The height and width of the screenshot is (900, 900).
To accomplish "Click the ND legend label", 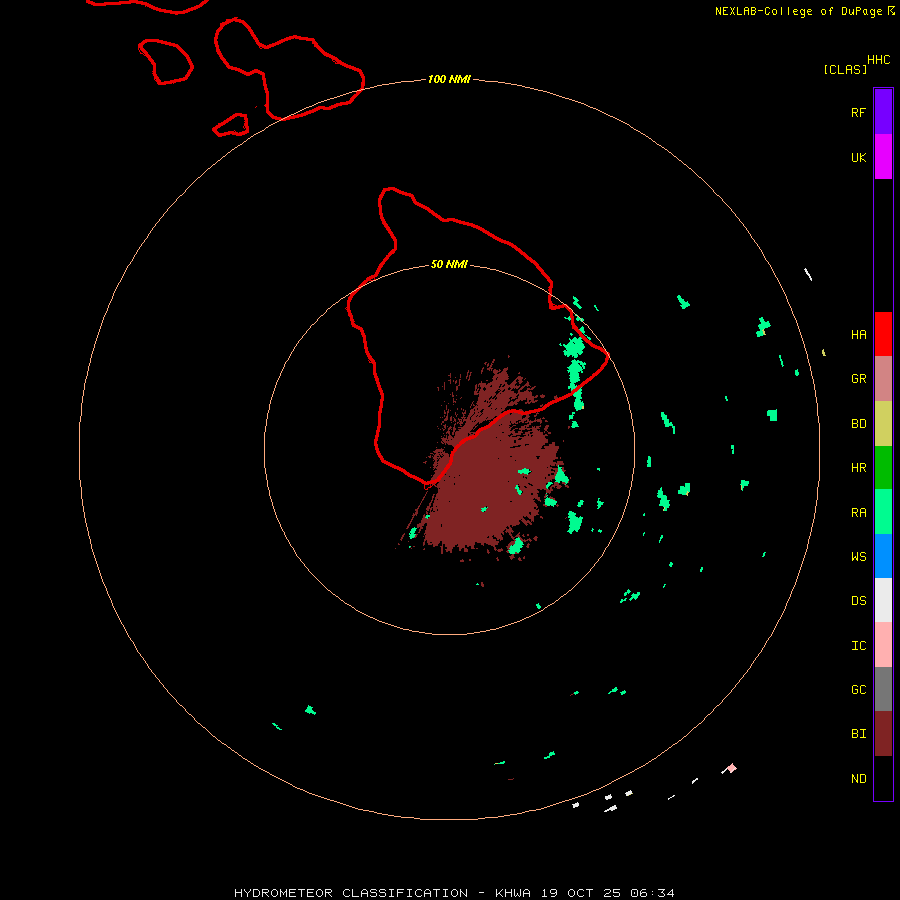I will pyautogui.click(x=858, y=779).
